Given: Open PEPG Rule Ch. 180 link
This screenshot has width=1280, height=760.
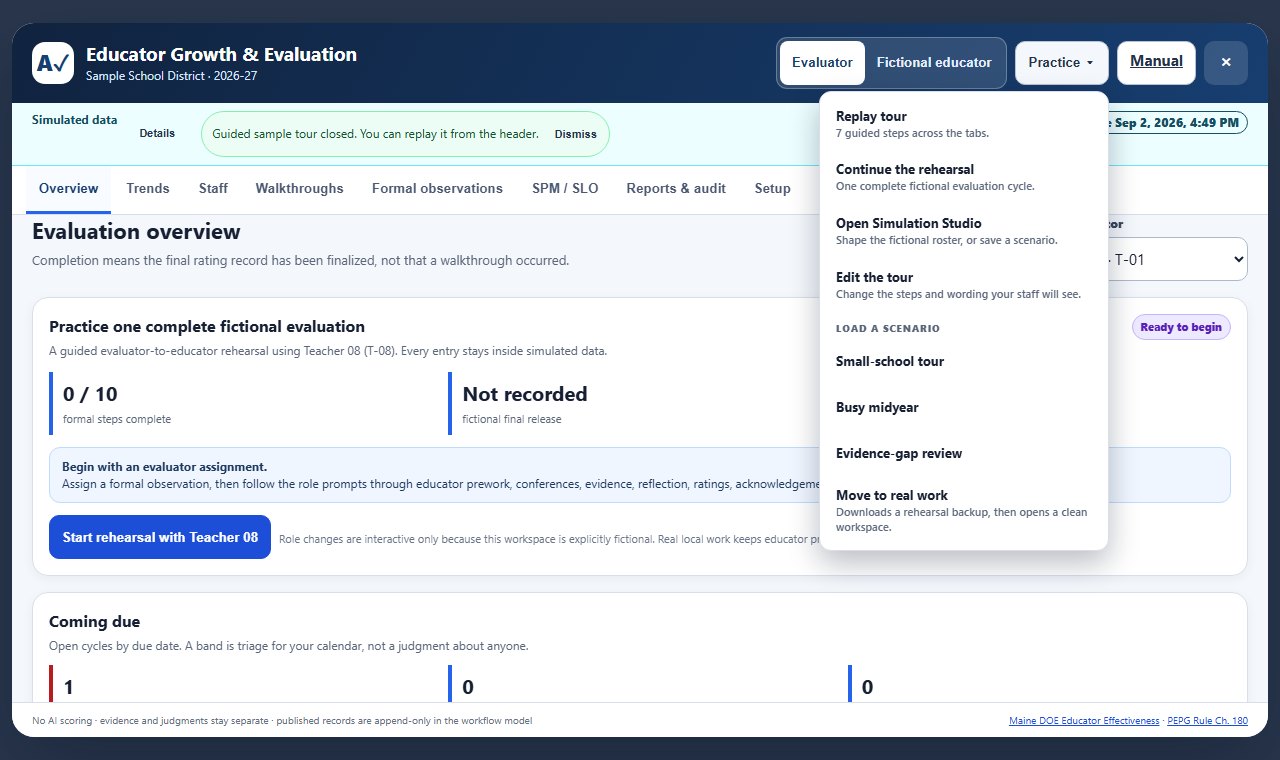Looking at the screenshot, I should click(x=1208, y=720).
